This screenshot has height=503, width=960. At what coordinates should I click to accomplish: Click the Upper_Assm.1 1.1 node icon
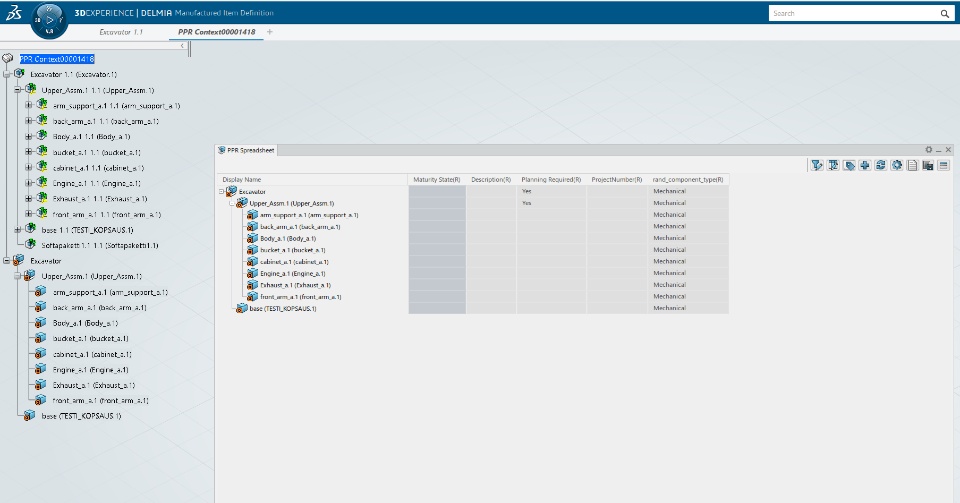tap(31, 89)
